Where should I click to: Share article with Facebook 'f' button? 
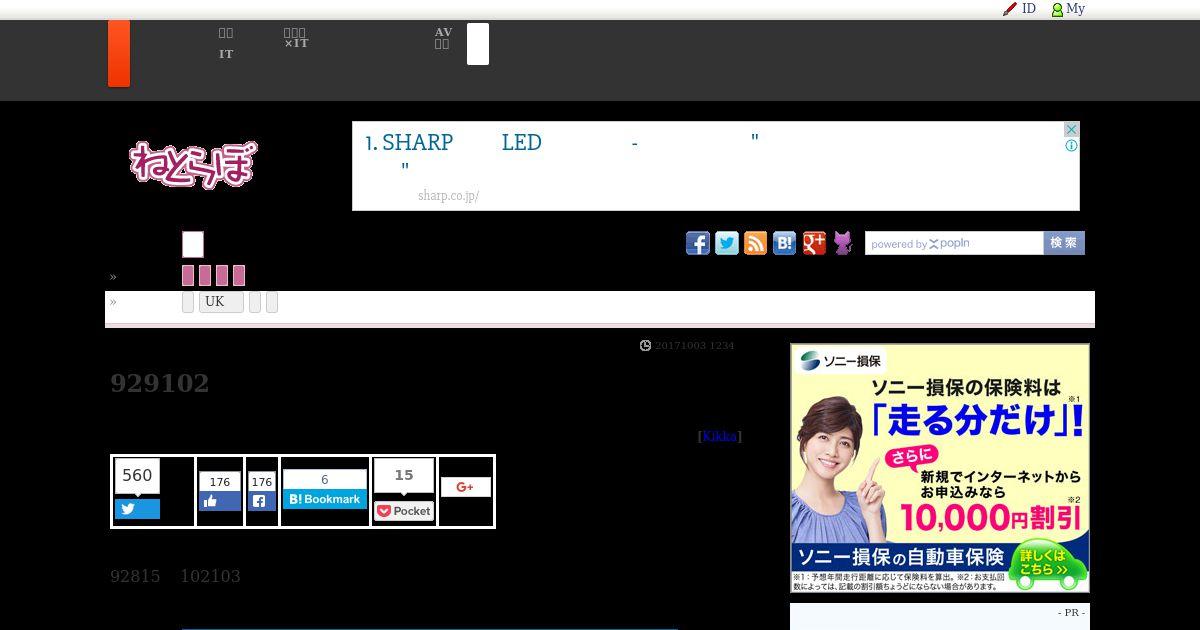click(262, 501)
